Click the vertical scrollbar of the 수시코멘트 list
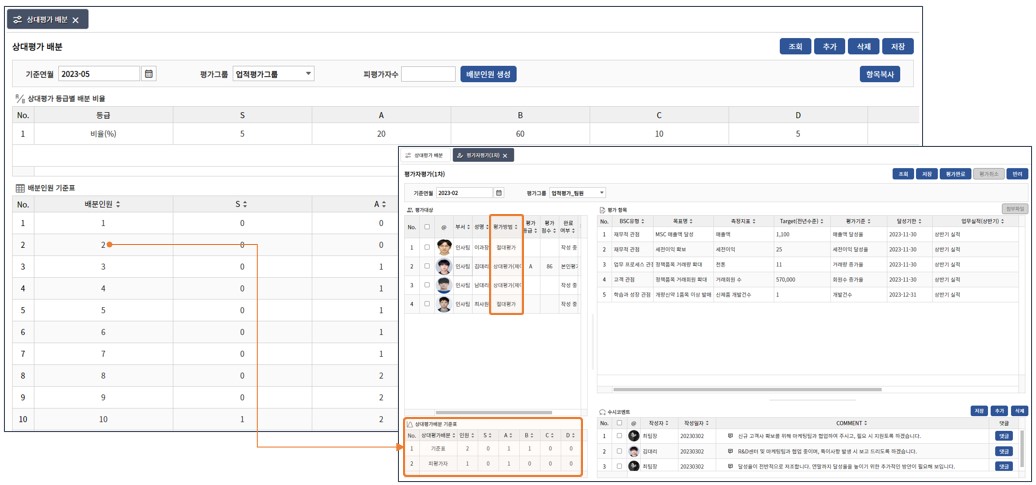Image resolution: width=1036 pixels, height=485 pixels. point(1023,448)
